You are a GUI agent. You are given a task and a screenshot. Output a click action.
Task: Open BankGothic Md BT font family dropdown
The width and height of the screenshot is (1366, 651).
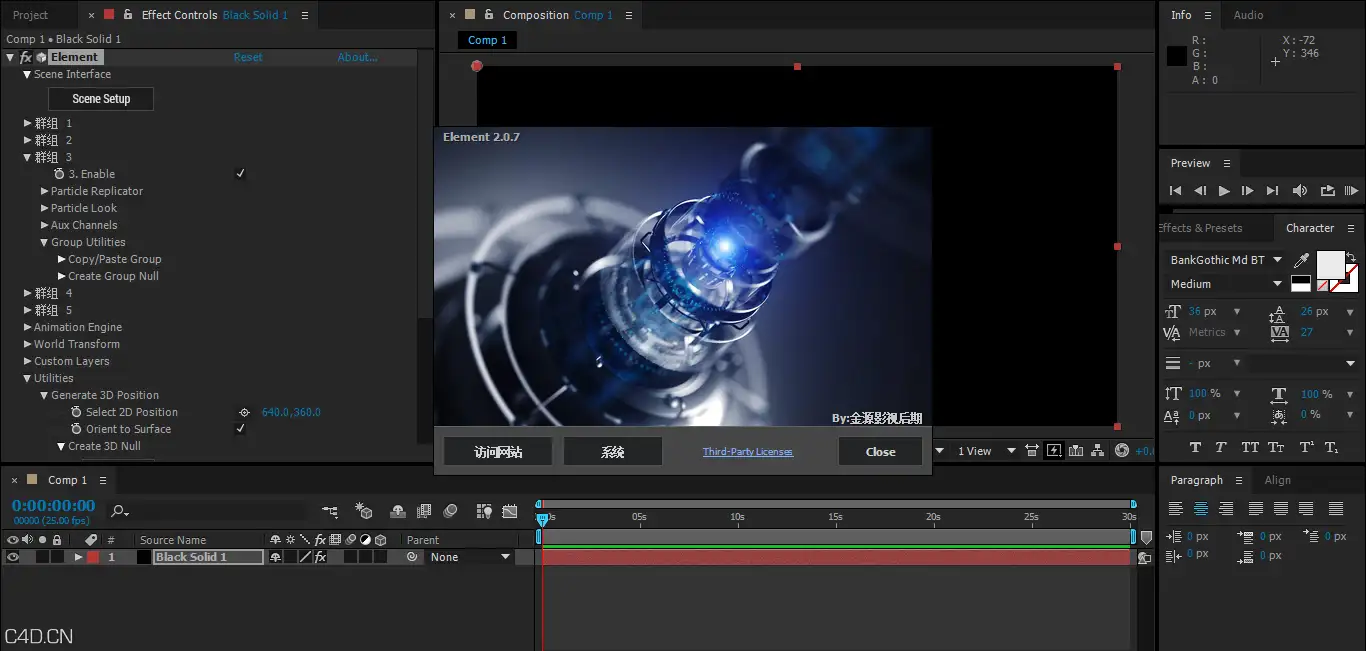click(1227, 260)
